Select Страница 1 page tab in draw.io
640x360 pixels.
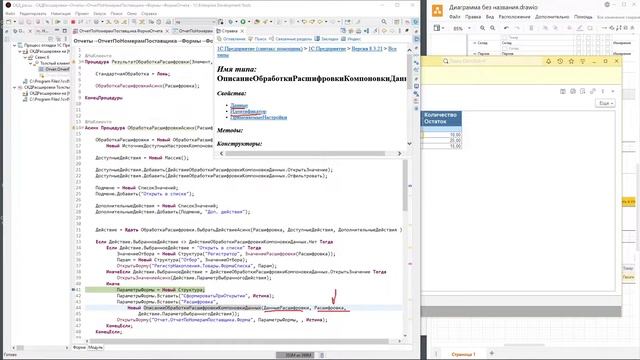point(463,354)
